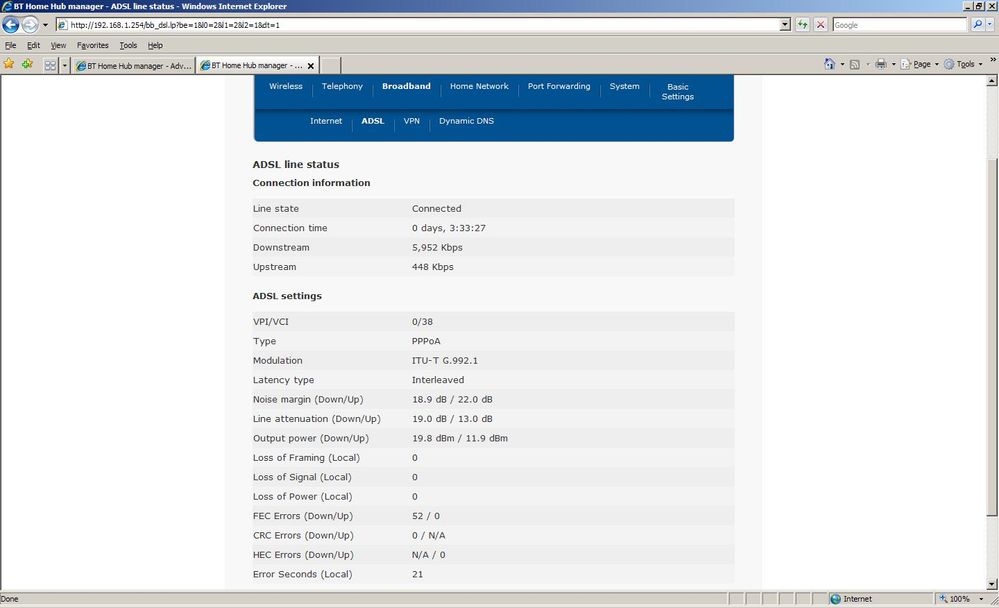
Task: Click the address bar URL field
Action: [417, 25]
